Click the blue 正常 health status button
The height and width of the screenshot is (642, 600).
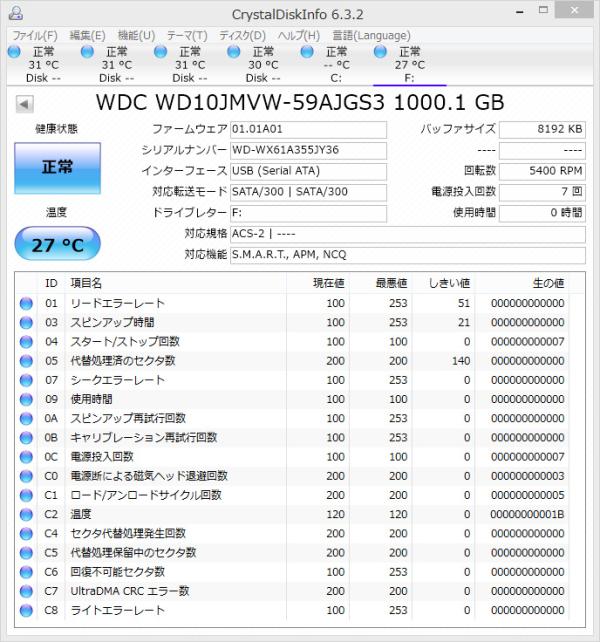point(57,168)
